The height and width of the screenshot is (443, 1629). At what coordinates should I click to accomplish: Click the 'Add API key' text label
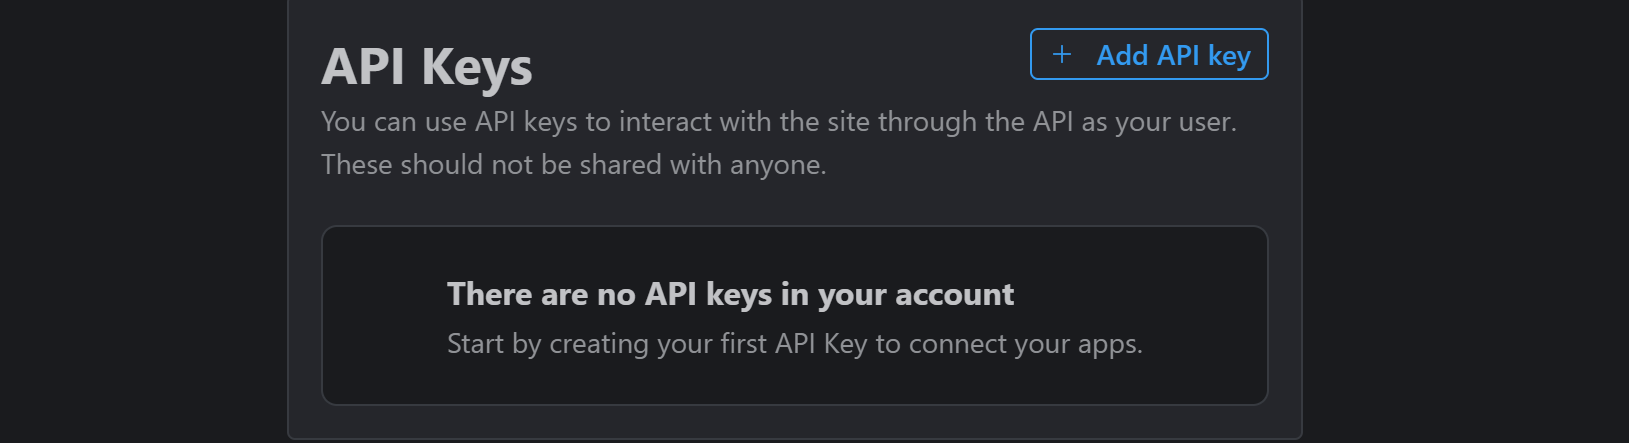1173,55
